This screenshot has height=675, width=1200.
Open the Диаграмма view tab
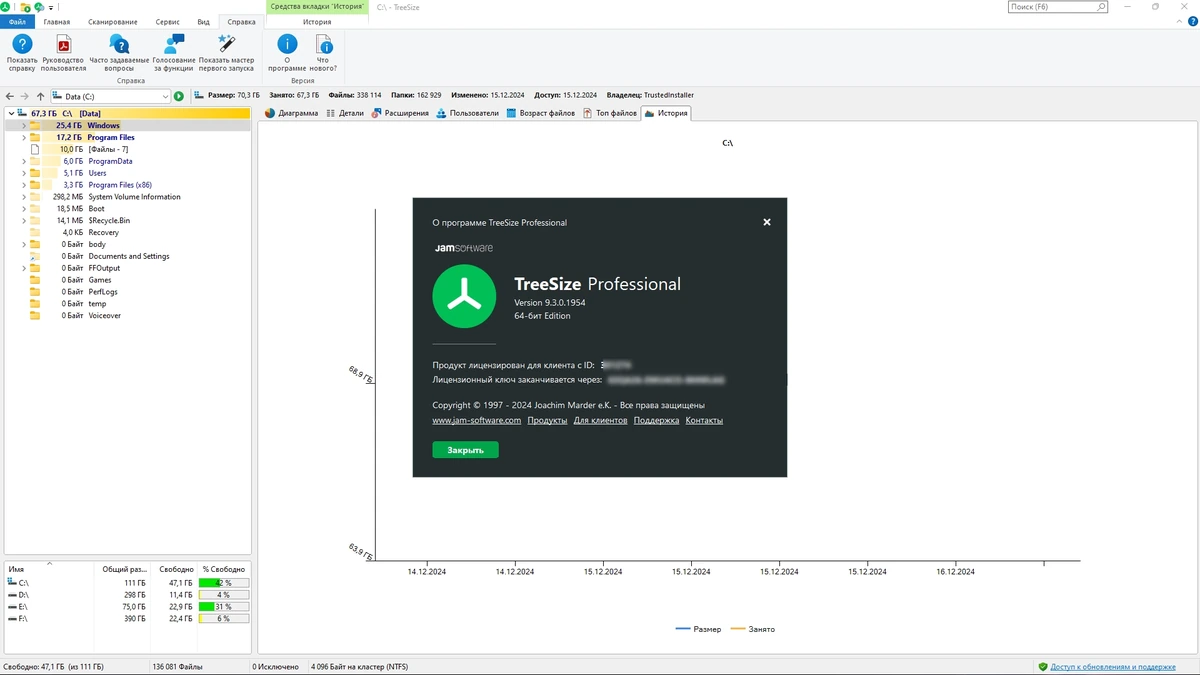[291, 113]
